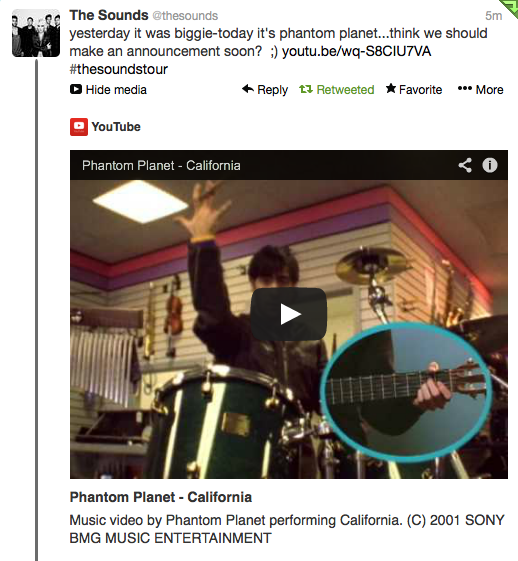Image resolution: width=518 pixels, height=561 pixels.
Task: Open the @thesounds handle link
Action: [x=185, y=16]
